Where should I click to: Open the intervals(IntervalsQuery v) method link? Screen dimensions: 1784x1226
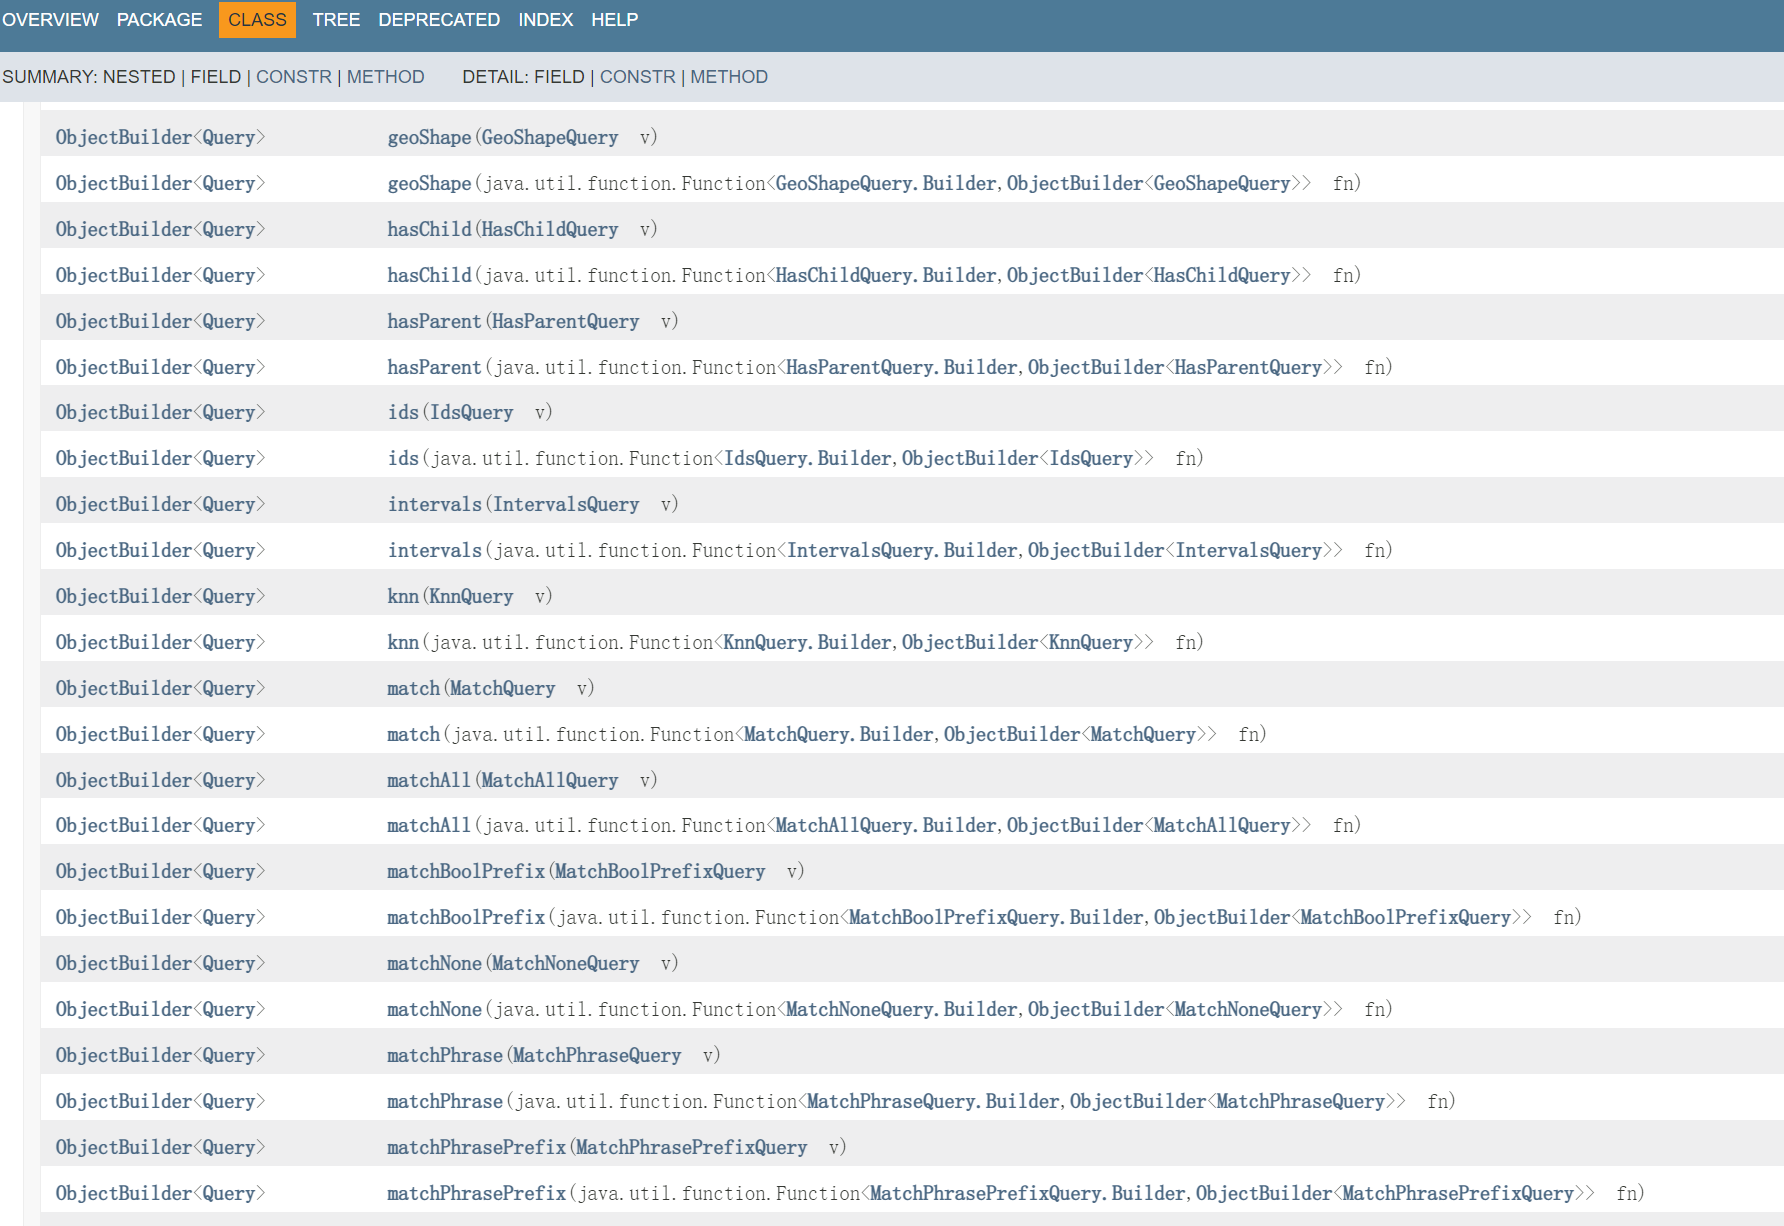434,505
